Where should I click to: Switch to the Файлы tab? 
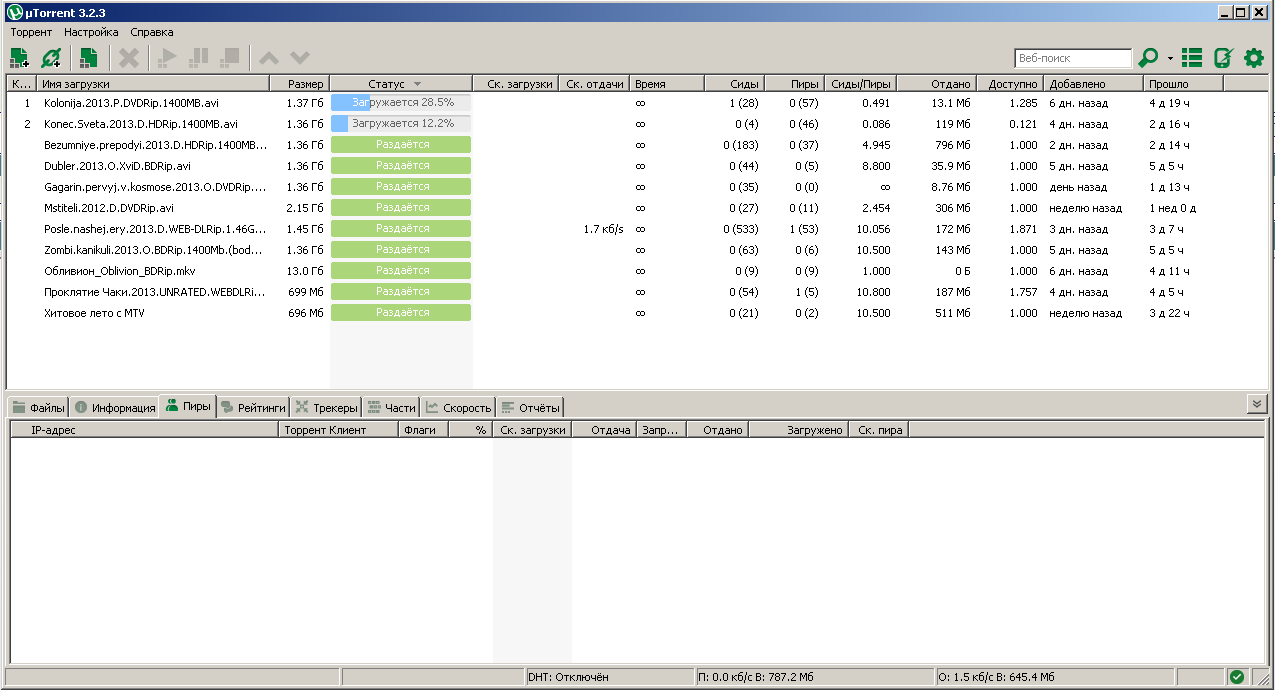pos(38,407)
